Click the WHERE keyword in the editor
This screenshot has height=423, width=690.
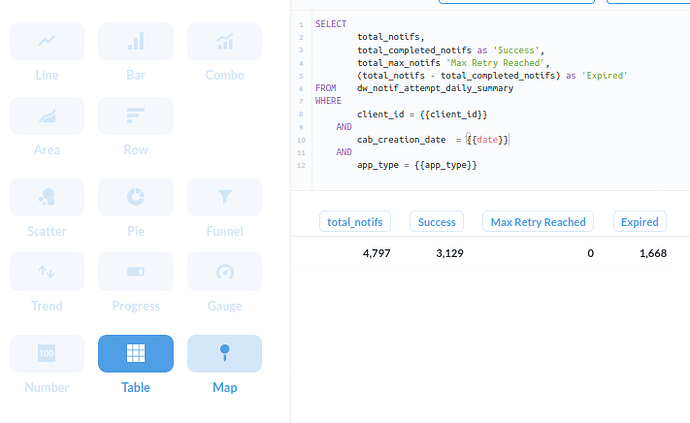[328, 101]
